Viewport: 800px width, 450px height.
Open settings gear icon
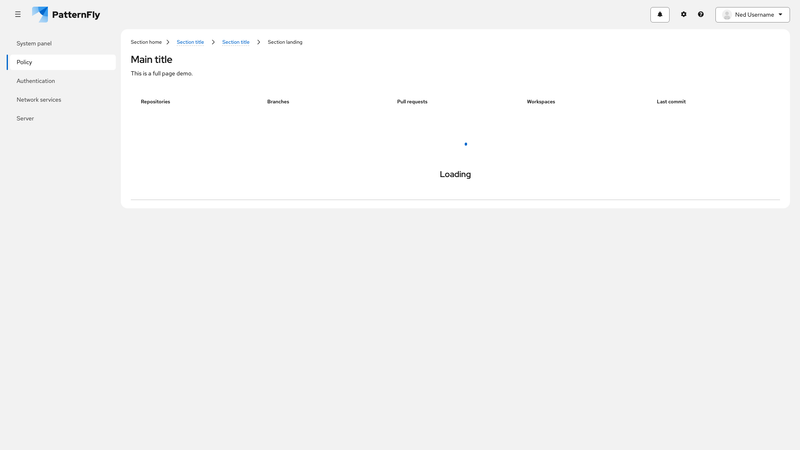click(x=684, y=14)
